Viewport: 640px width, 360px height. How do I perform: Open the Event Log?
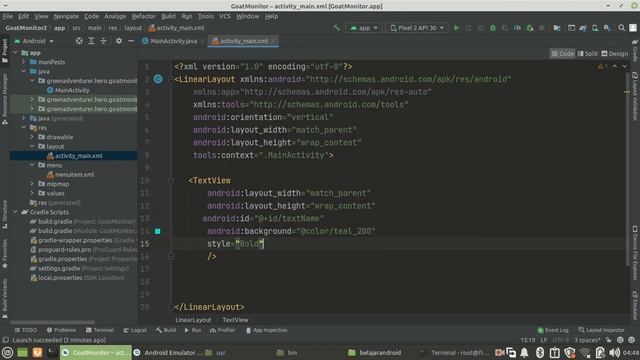point(553,330)
